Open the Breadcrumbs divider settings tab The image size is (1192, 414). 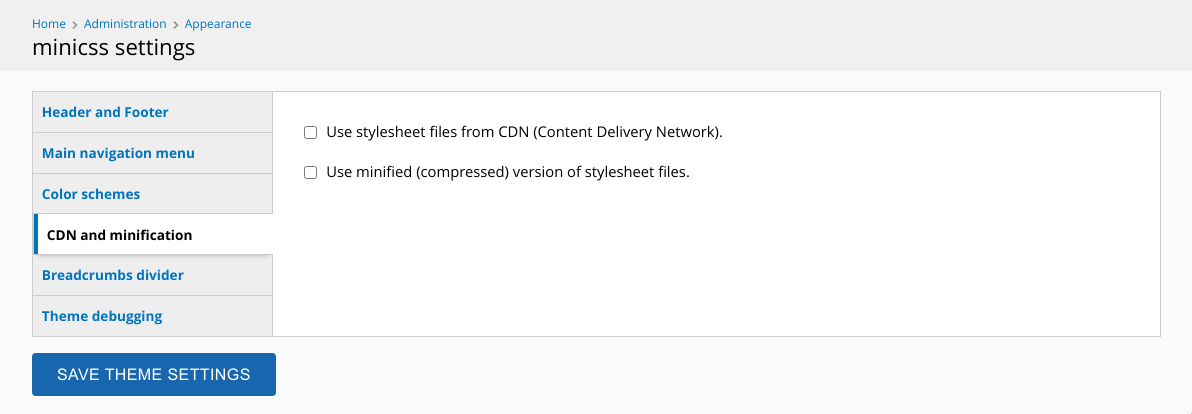click(152, 275)
